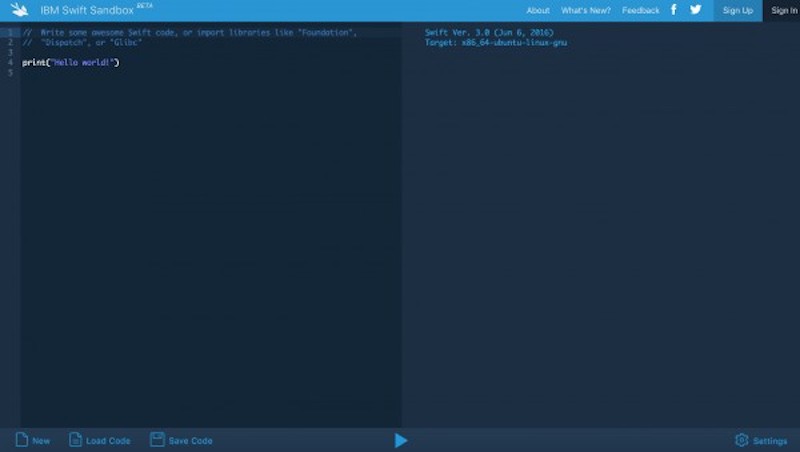Image resolution: width=800 pixels, height=452 pixels.
Task: Open the Twitter bird icon
Action: coord(695,10)
